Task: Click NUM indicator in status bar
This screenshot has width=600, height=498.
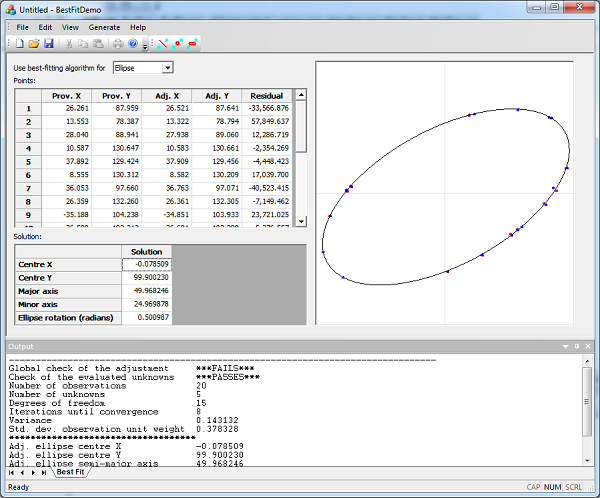Action: pyautogui.click(x=552, y=487)
